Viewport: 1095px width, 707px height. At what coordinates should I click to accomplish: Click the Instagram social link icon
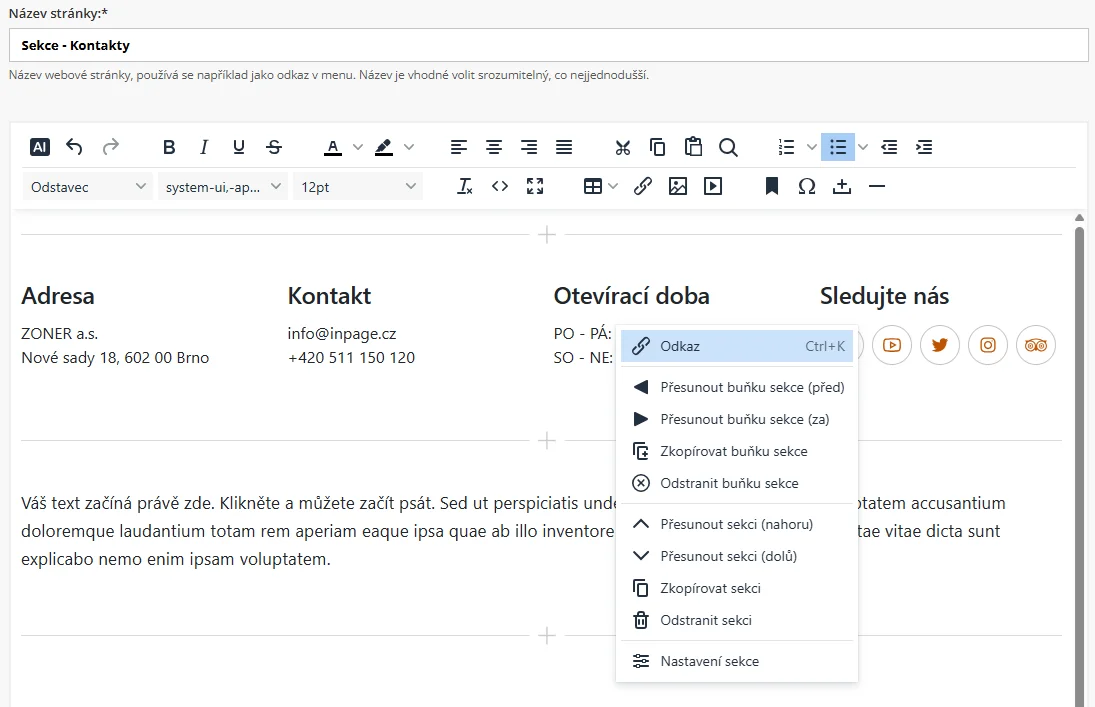[x=988, y=345]
